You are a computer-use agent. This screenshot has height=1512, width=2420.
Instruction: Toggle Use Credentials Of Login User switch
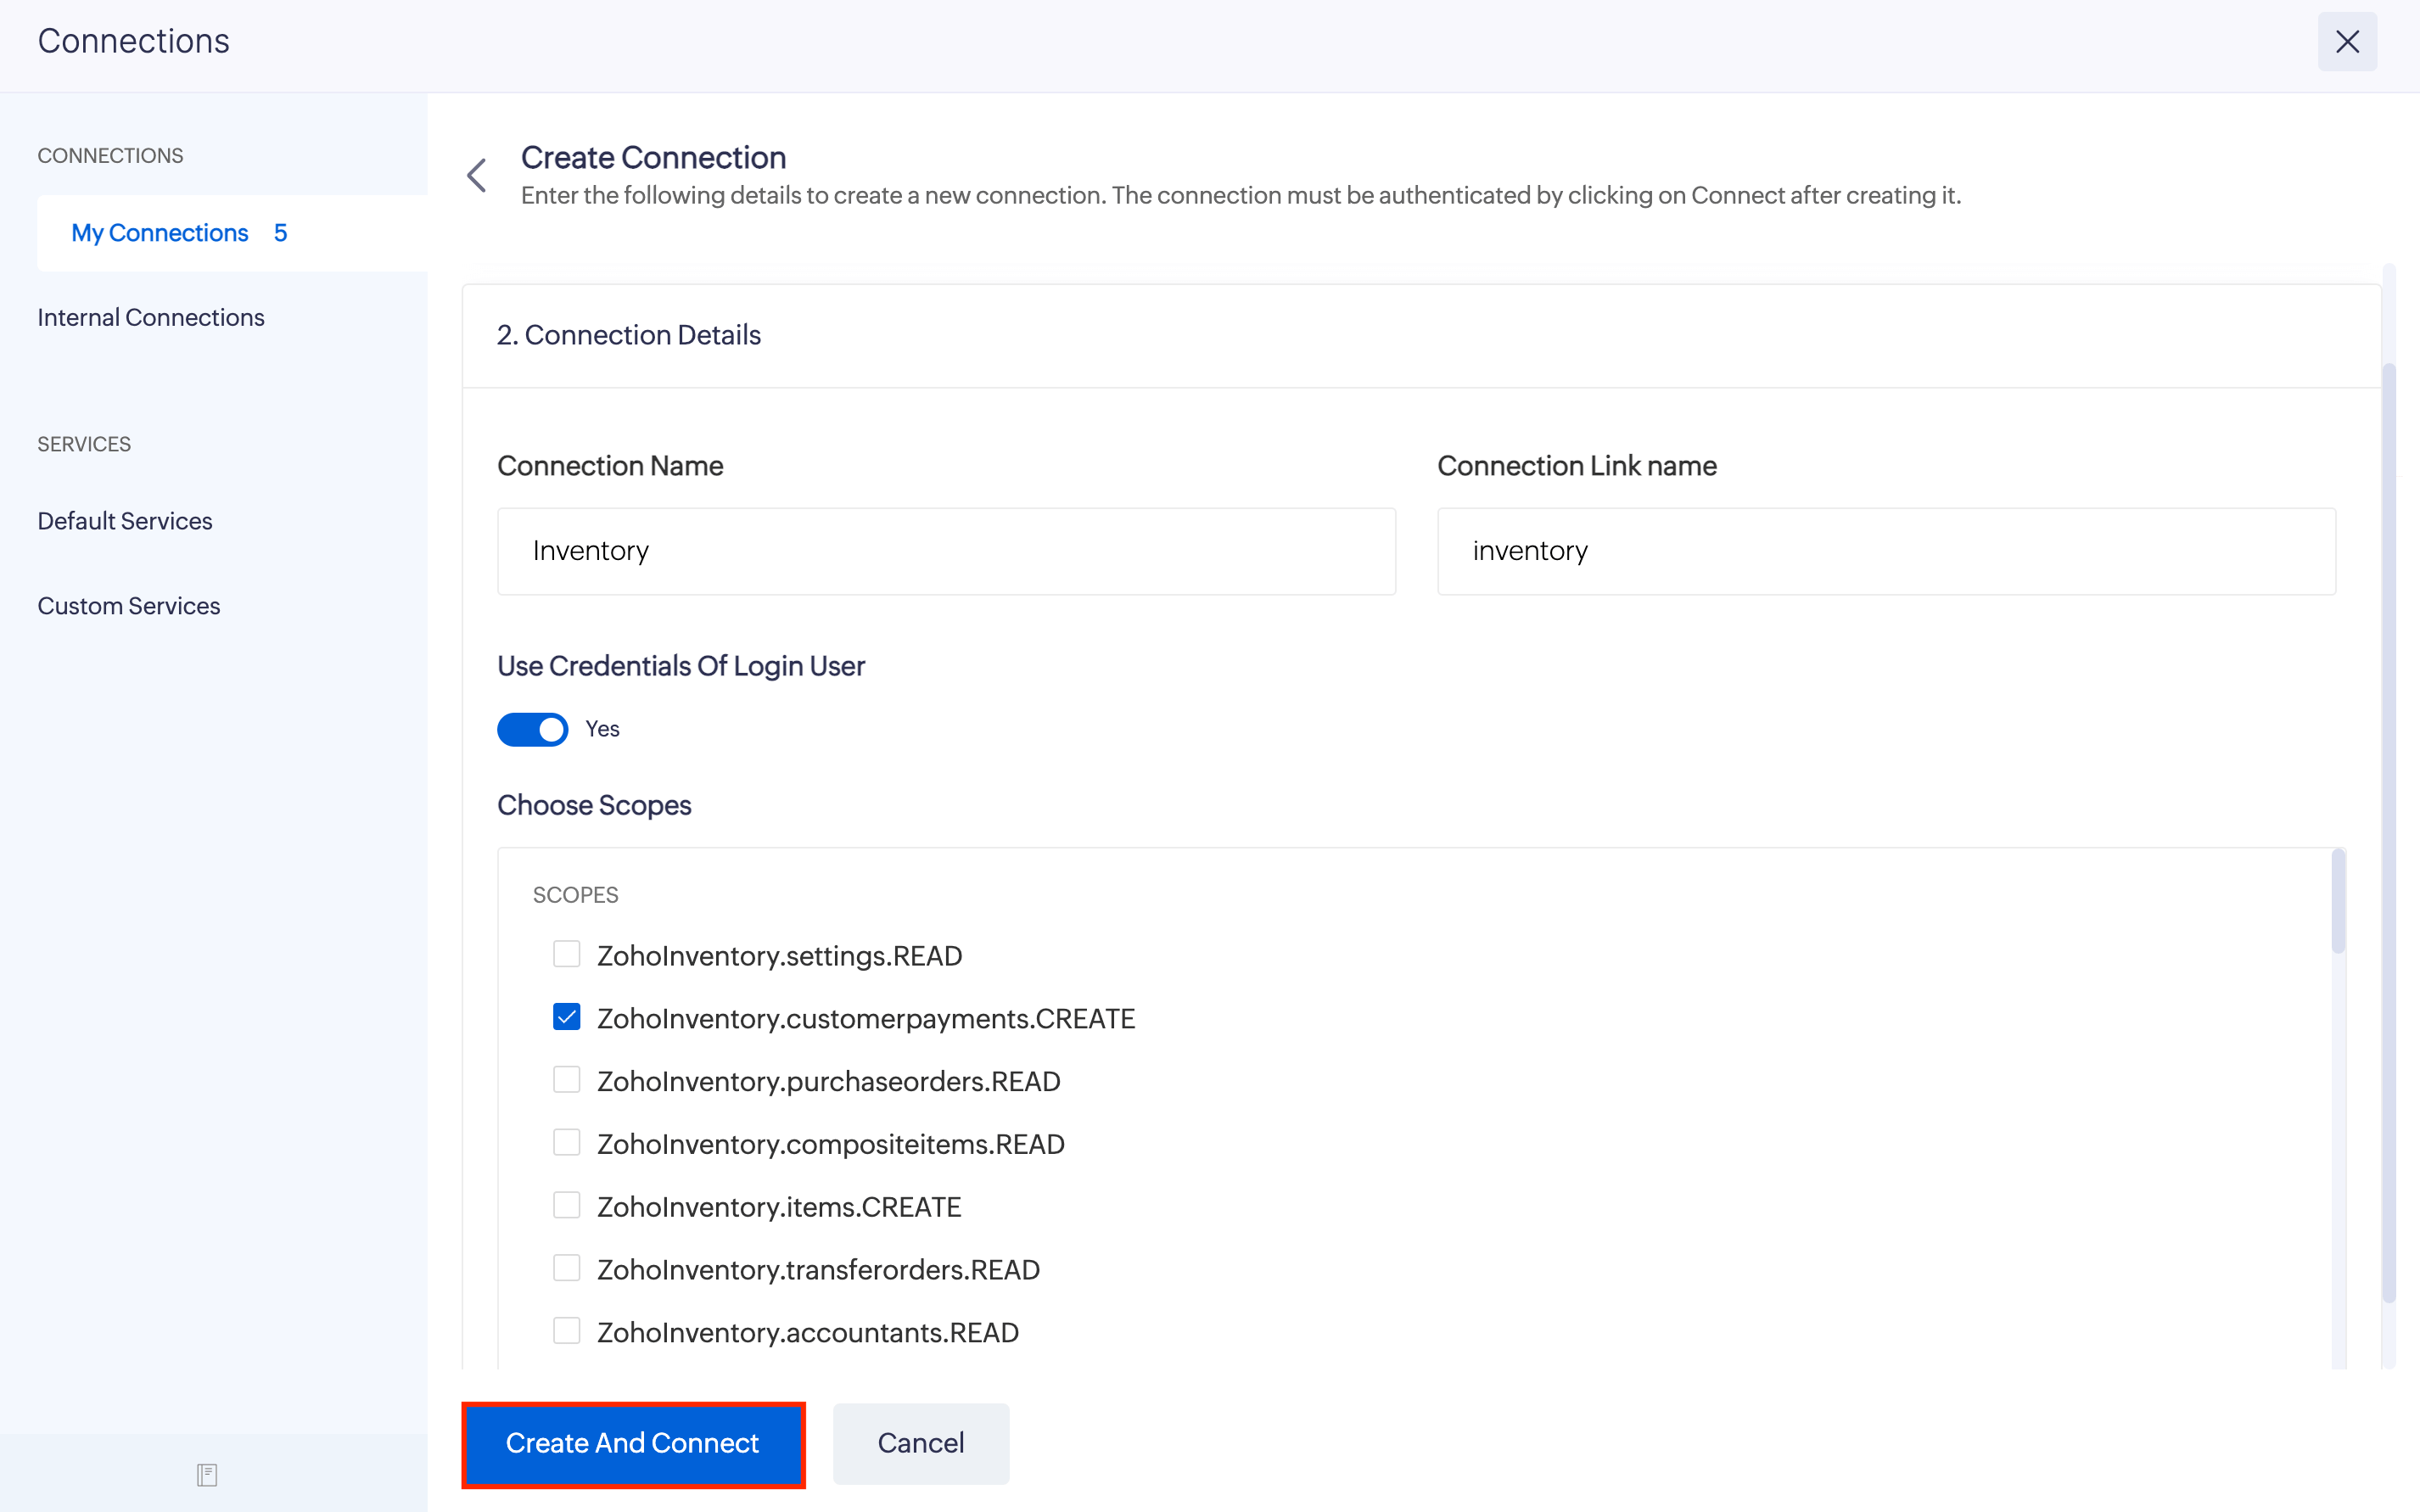pyautogui.click(x=533, y=729)
